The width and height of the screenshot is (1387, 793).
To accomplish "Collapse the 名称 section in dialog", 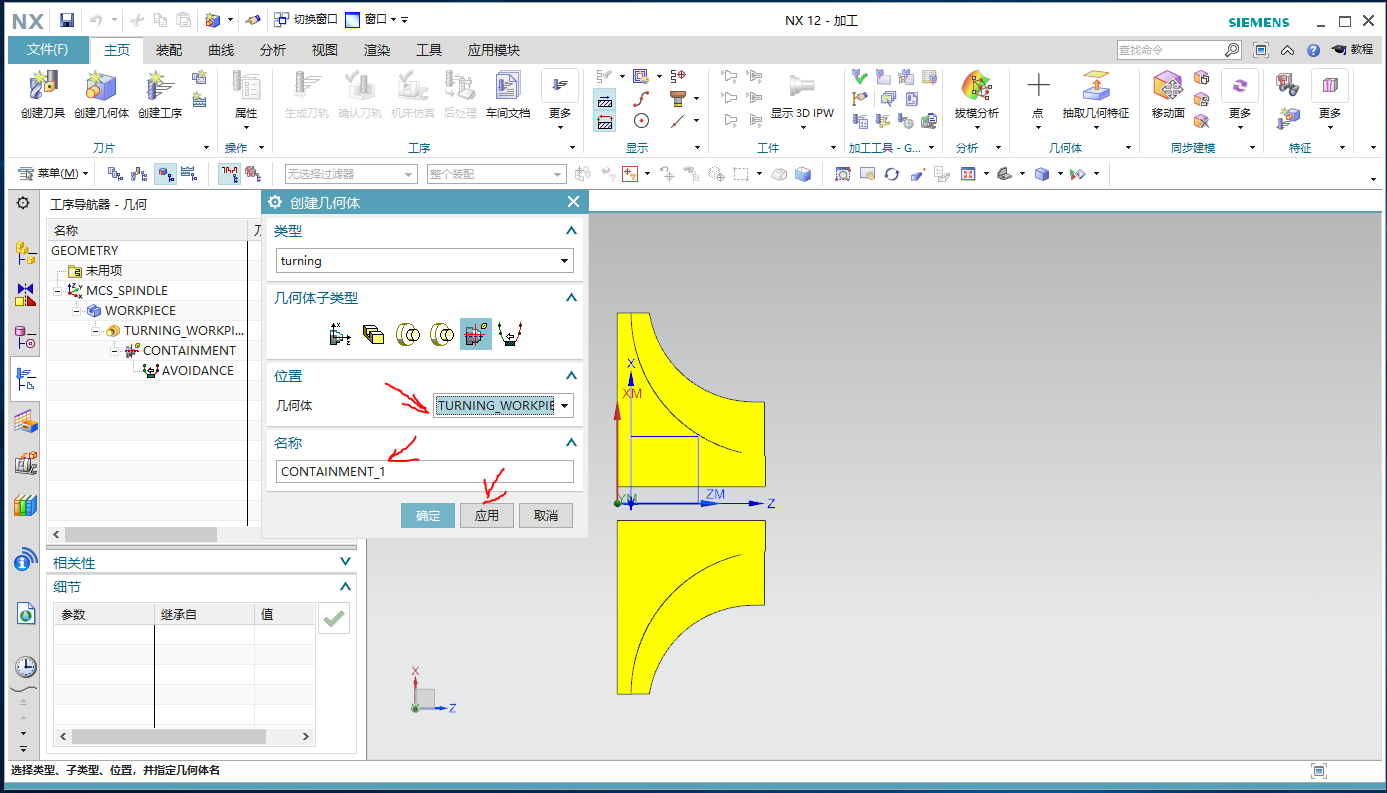I will pyautogui.click(x=571, y=442).
